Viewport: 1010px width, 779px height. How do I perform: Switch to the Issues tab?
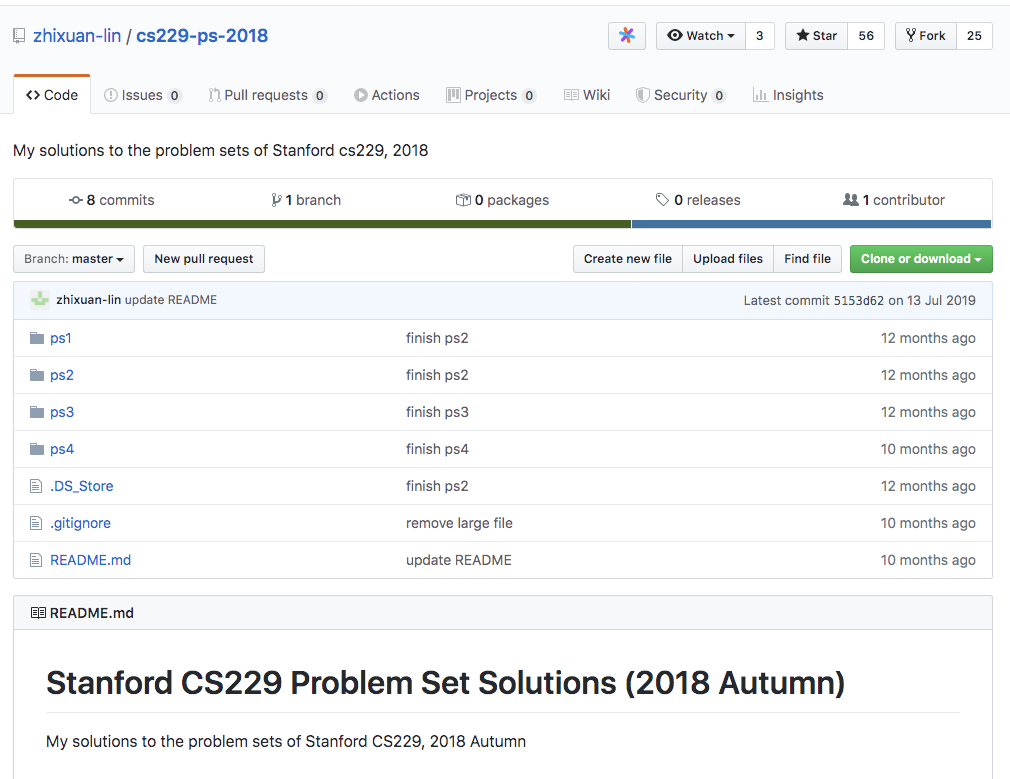(142, 95)
